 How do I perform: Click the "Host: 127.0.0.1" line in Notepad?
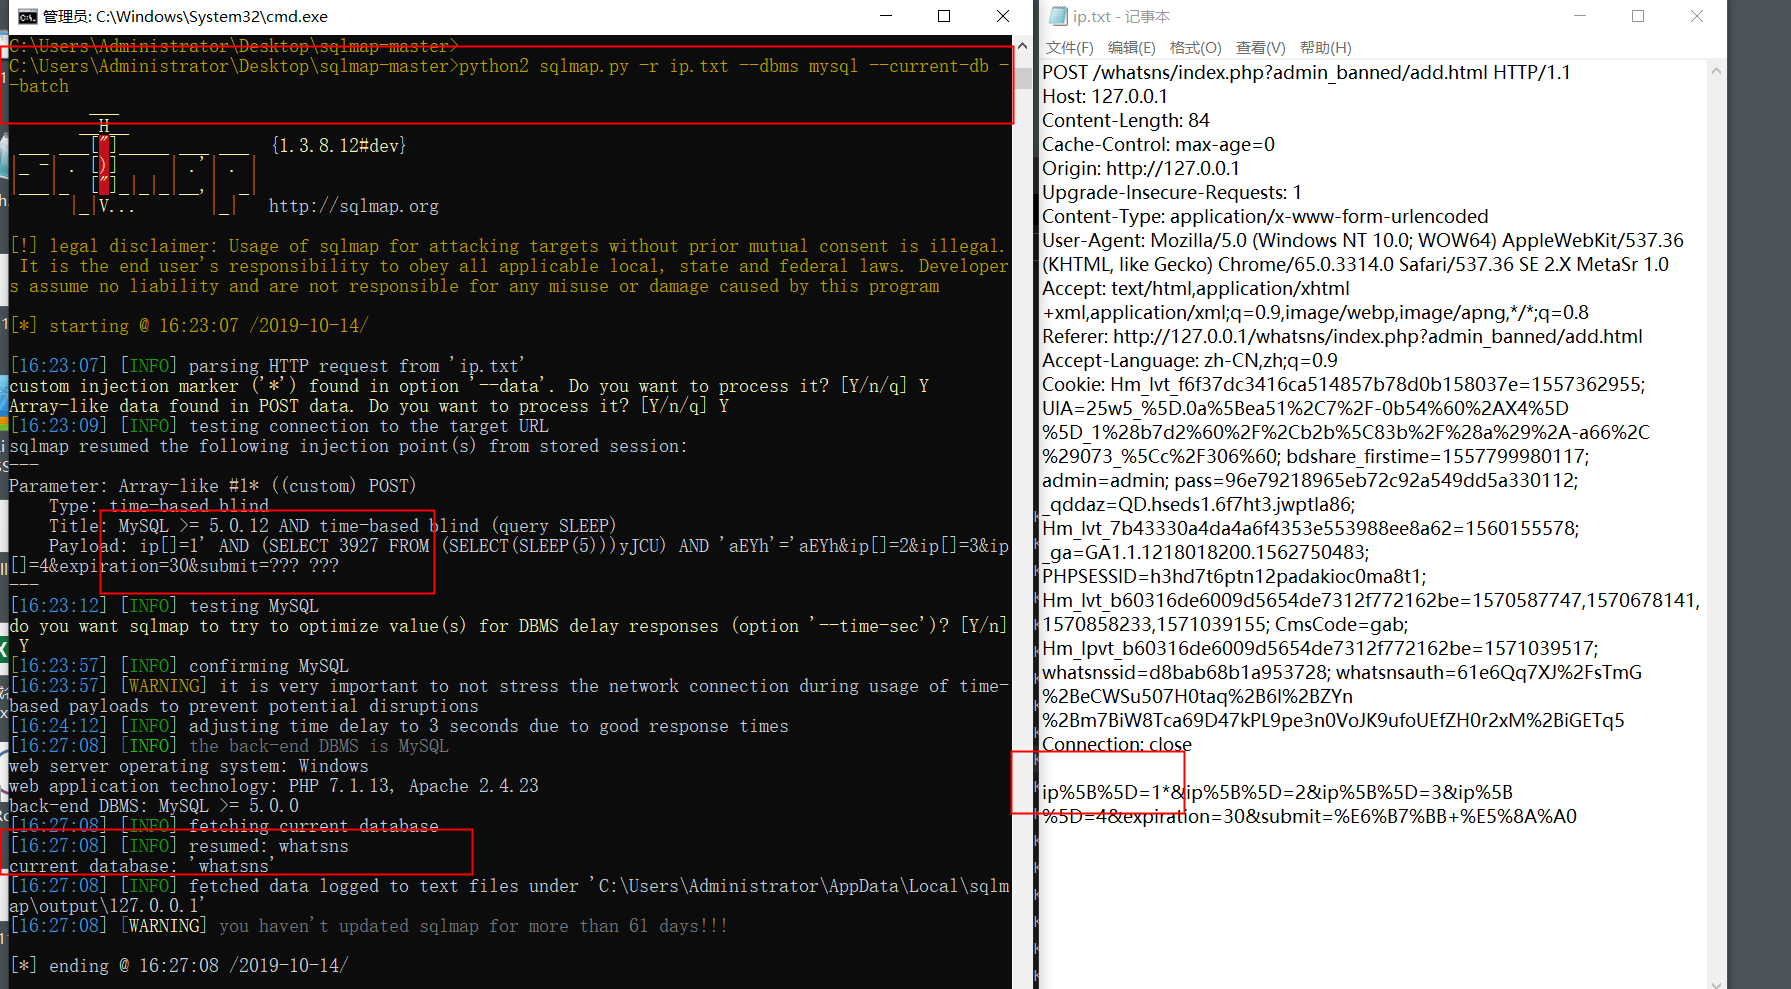tap(1105, 96)
